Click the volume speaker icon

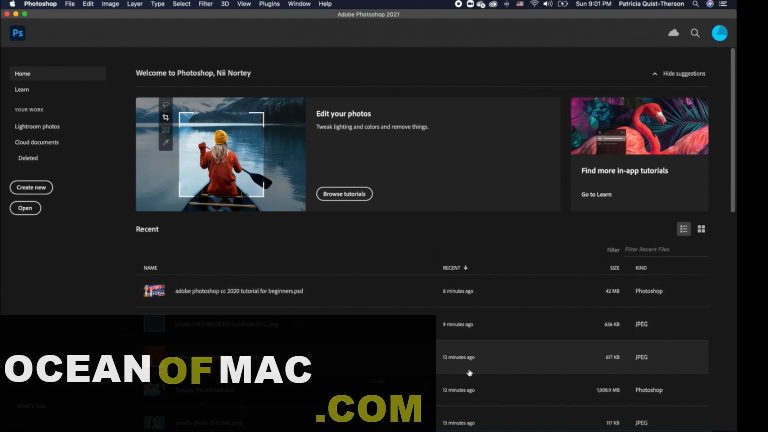click(x=548, y=4)
